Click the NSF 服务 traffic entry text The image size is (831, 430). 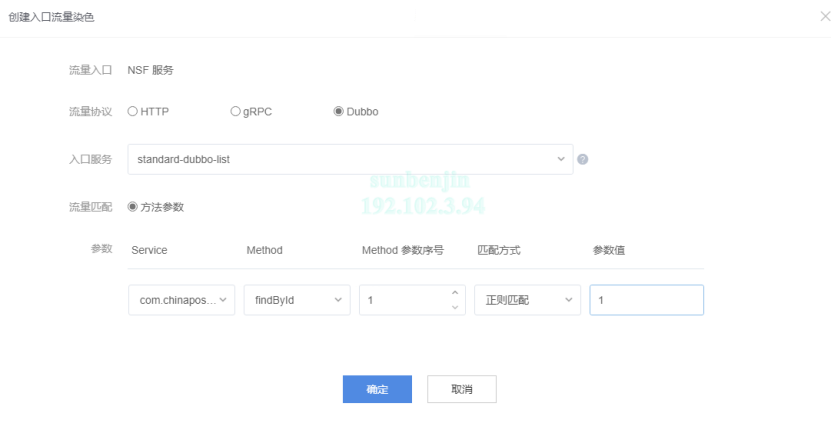pos(150,70)
